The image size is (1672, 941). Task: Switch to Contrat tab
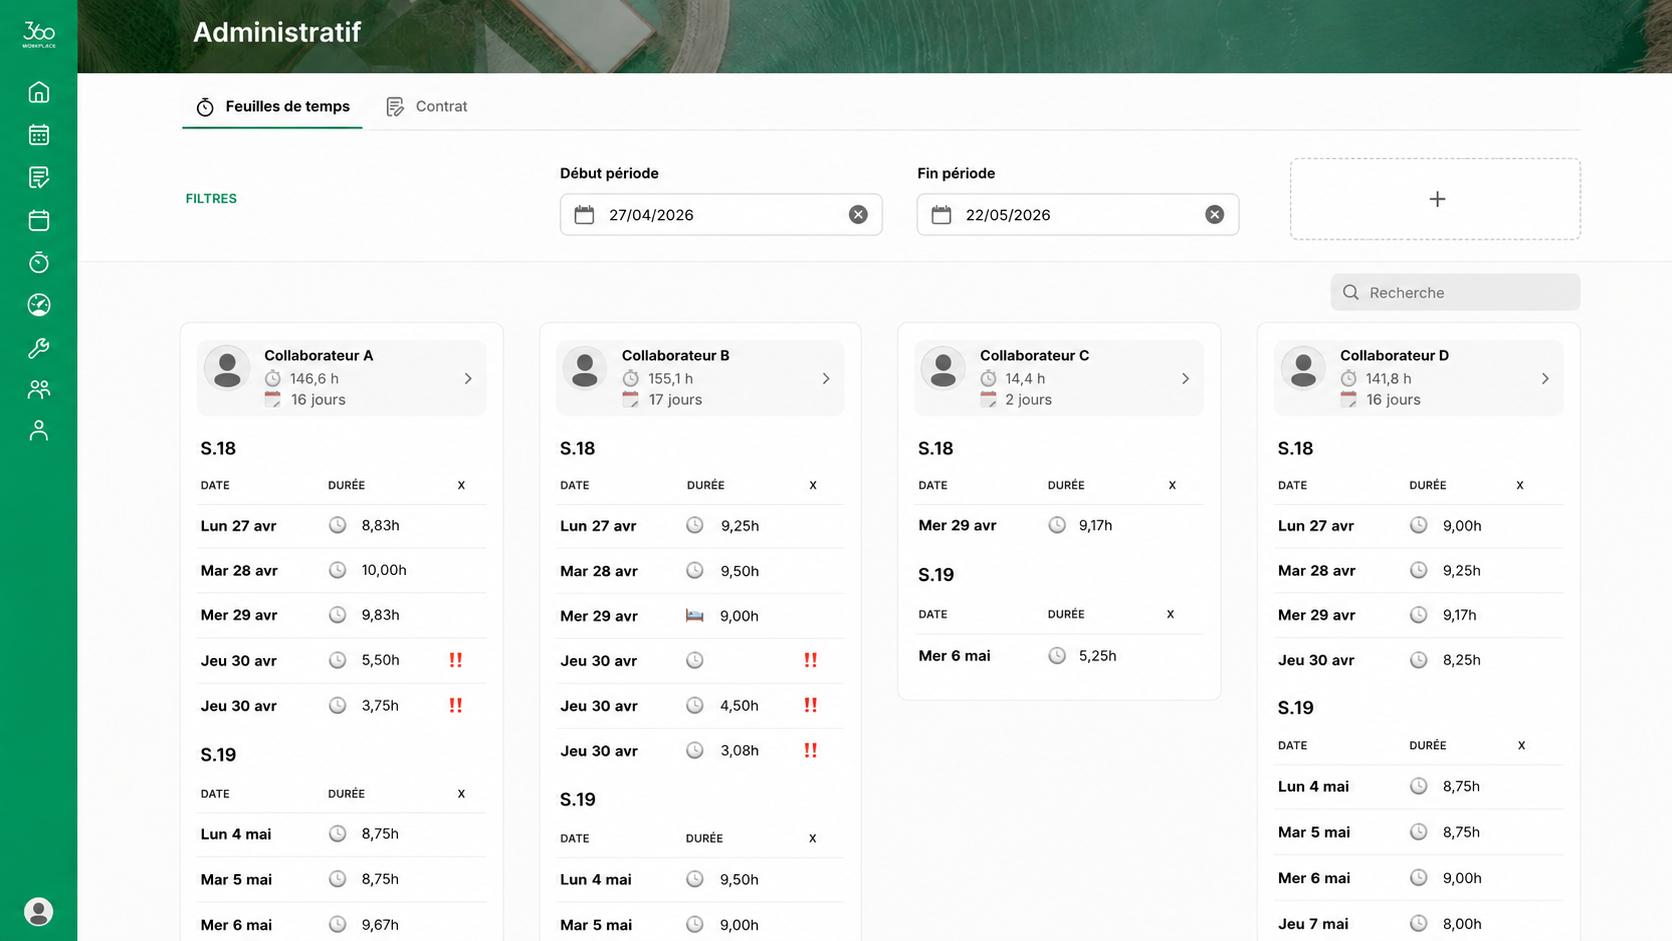point(427,106)
